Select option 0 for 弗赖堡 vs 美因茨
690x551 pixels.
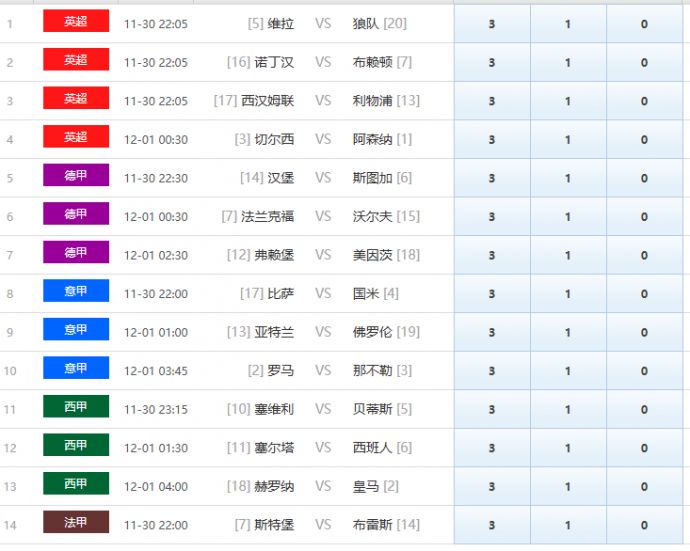[x=644, y=255]
